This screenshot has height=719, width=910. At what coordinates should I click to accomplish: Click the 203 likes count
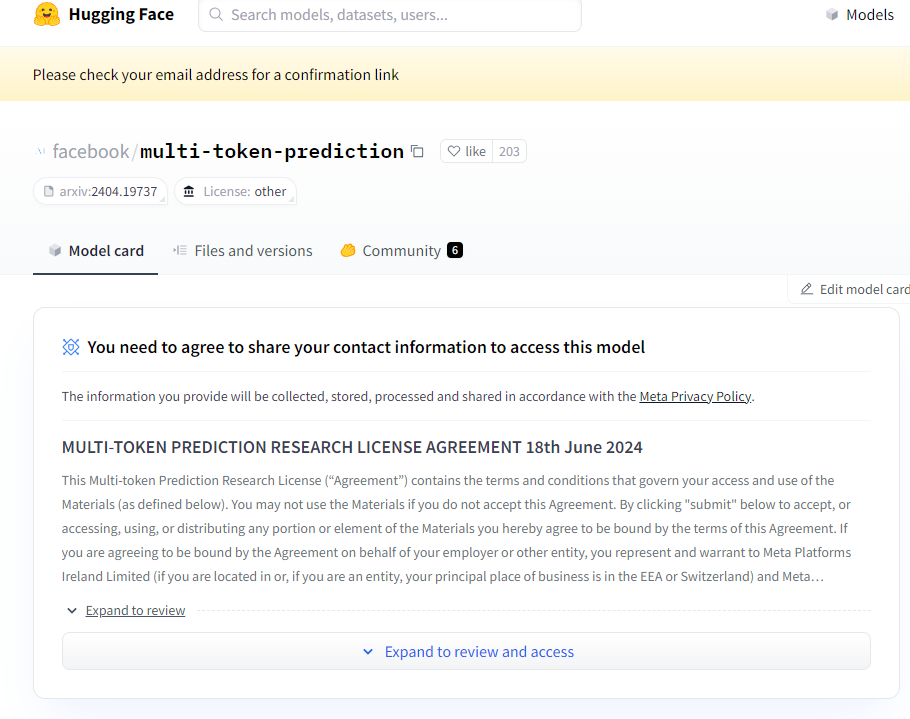(x=509, y=151)
